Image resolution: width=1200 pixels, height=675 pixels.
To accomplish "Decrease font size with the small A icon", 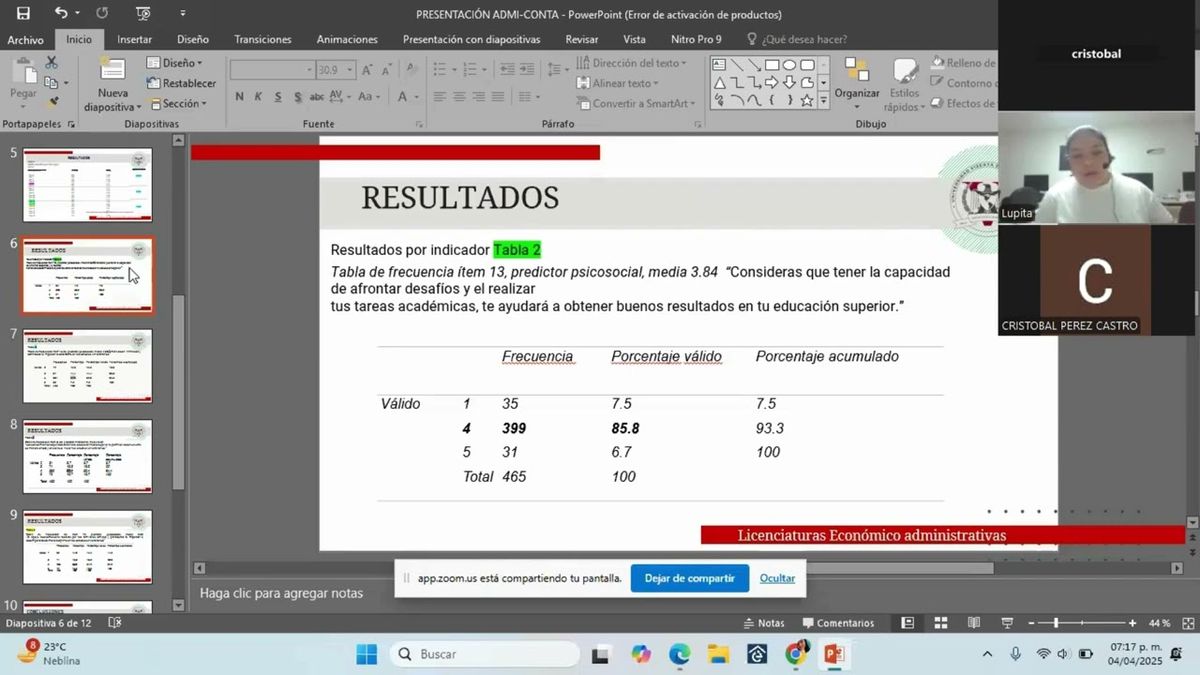I will click(386, 70).
